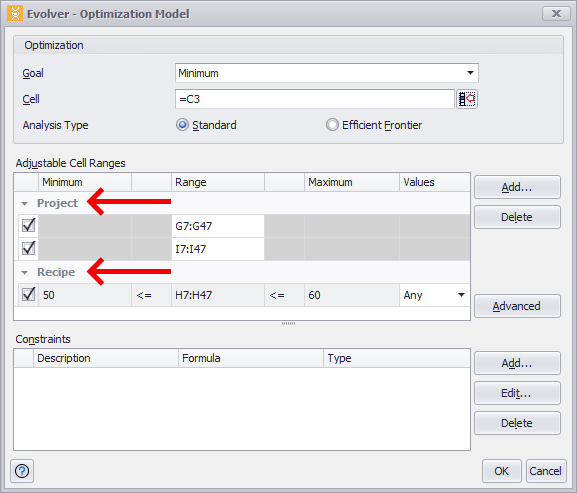Viewport: 577px width, 493px height.
Task: Open the help question mark icon
Action: (22, 471)
